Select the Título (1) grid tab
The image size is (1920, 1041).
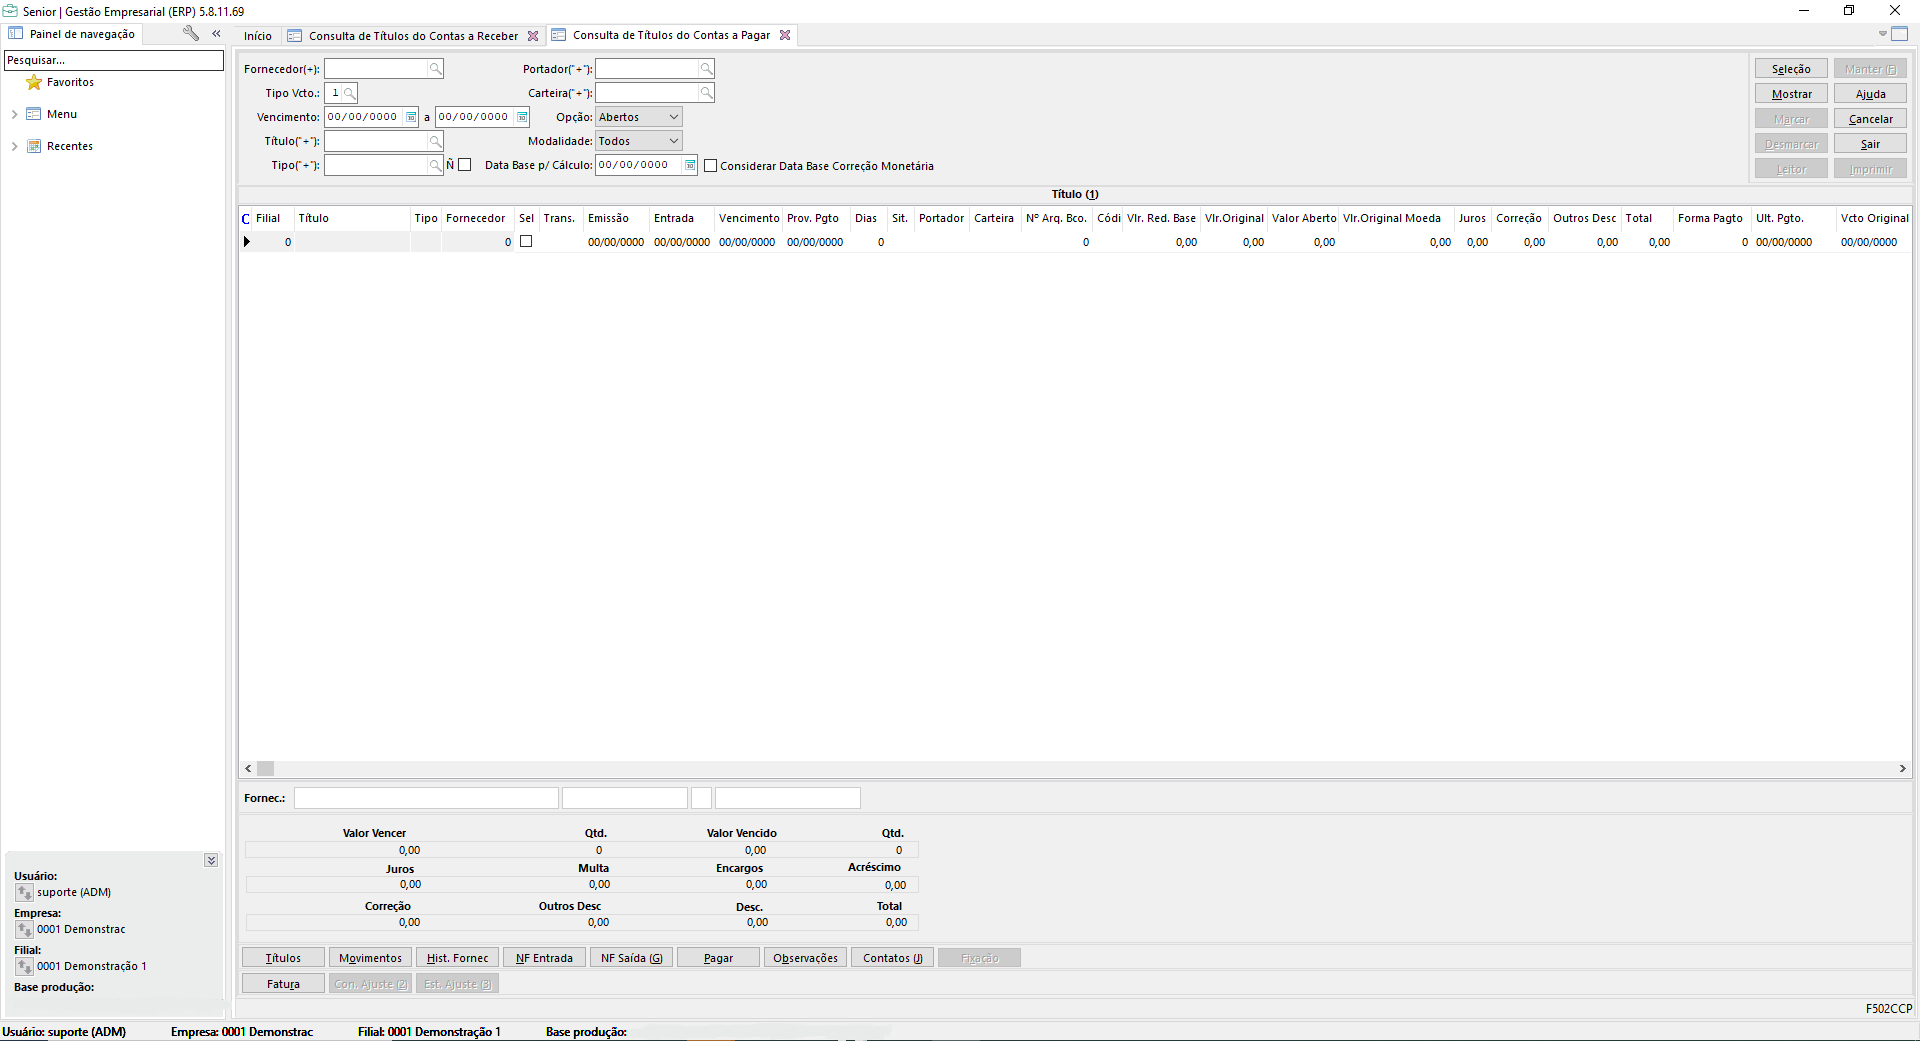point(1075,194)
